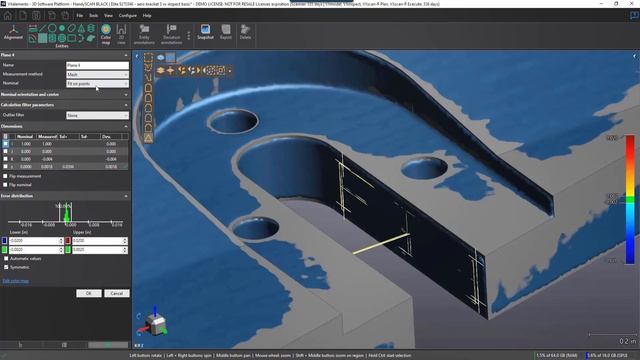The image size is (640, 360).
Task: Toggle the Automatic values checkbox
Action: click(6, 259)
